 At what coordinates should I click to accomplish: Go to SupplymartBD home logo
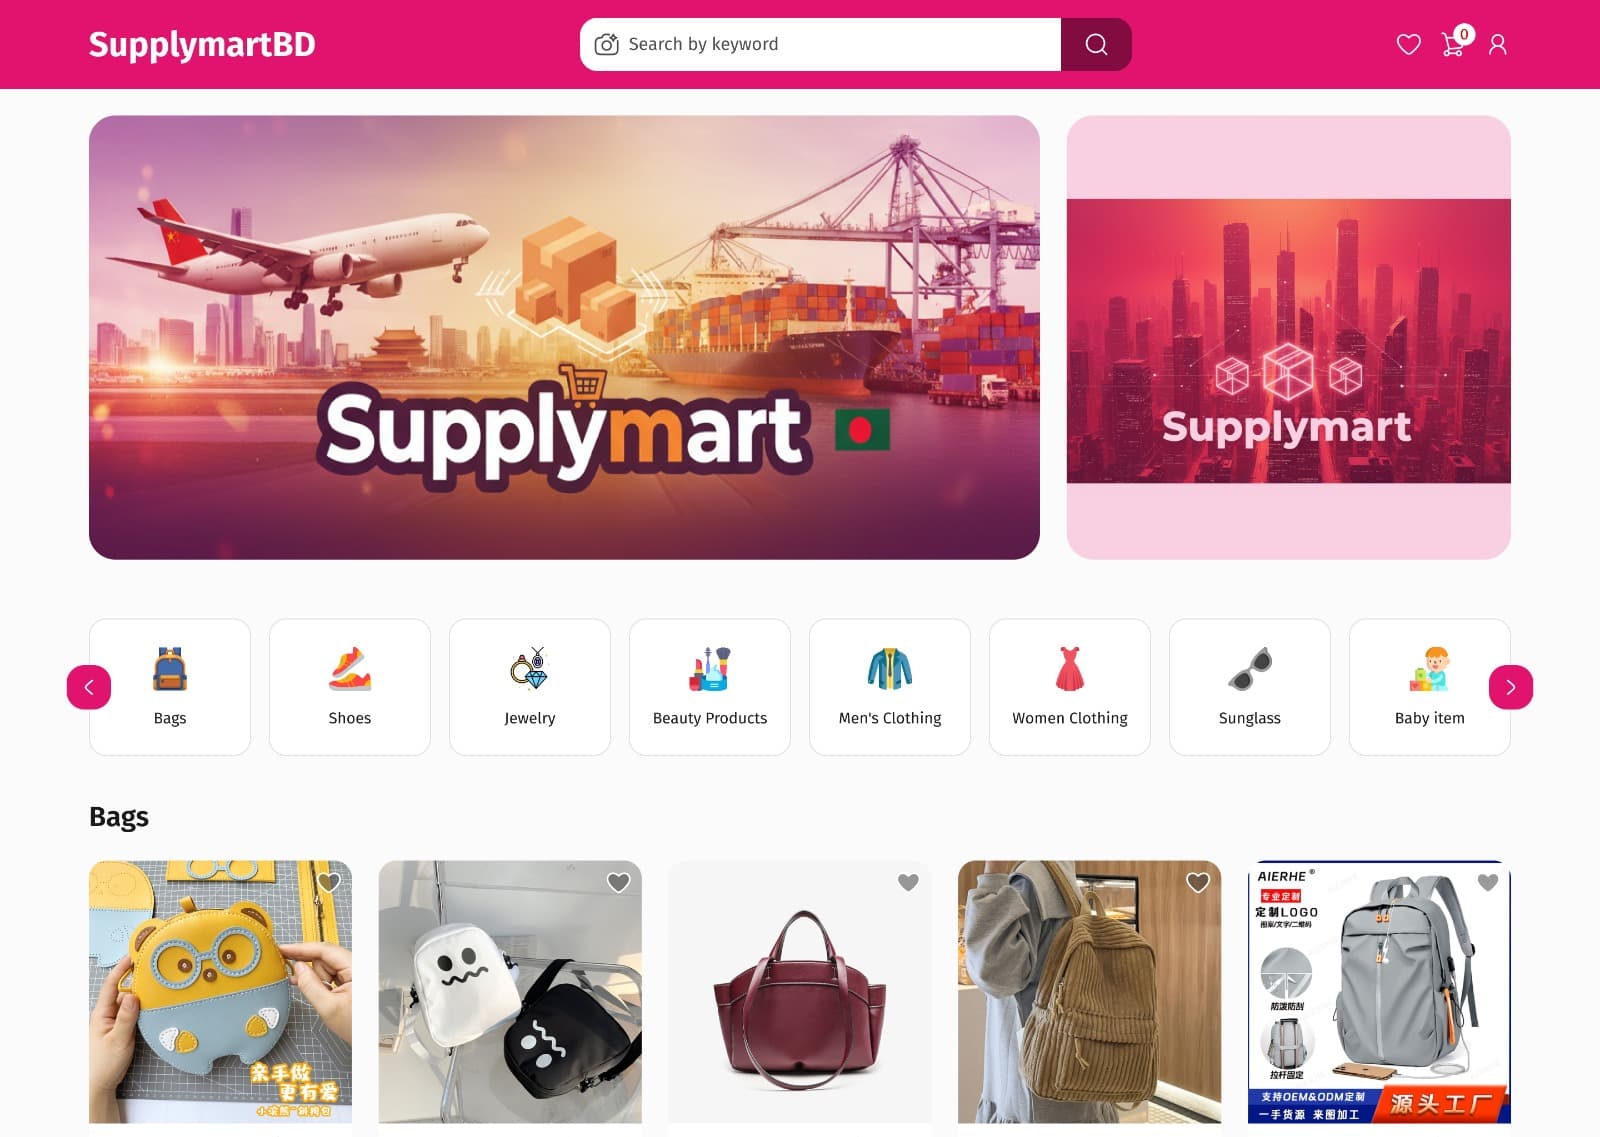pyautogui.click(x=202, y=44)
